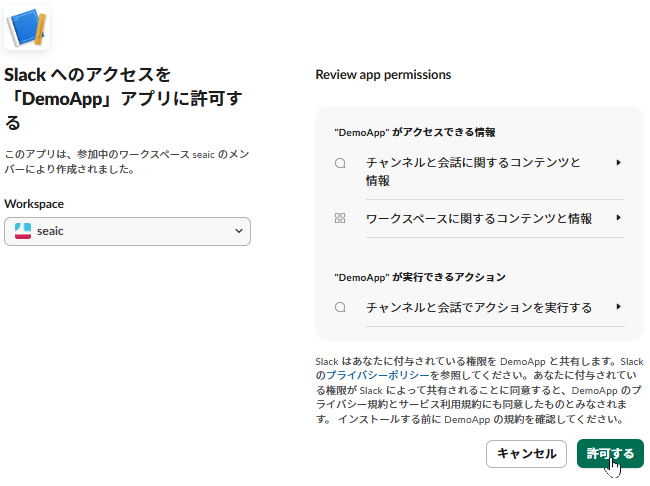
Task: Click speech bubble icon beside チャンネルと会話でアクションを実行する
Action: click(x=340, y=307)
